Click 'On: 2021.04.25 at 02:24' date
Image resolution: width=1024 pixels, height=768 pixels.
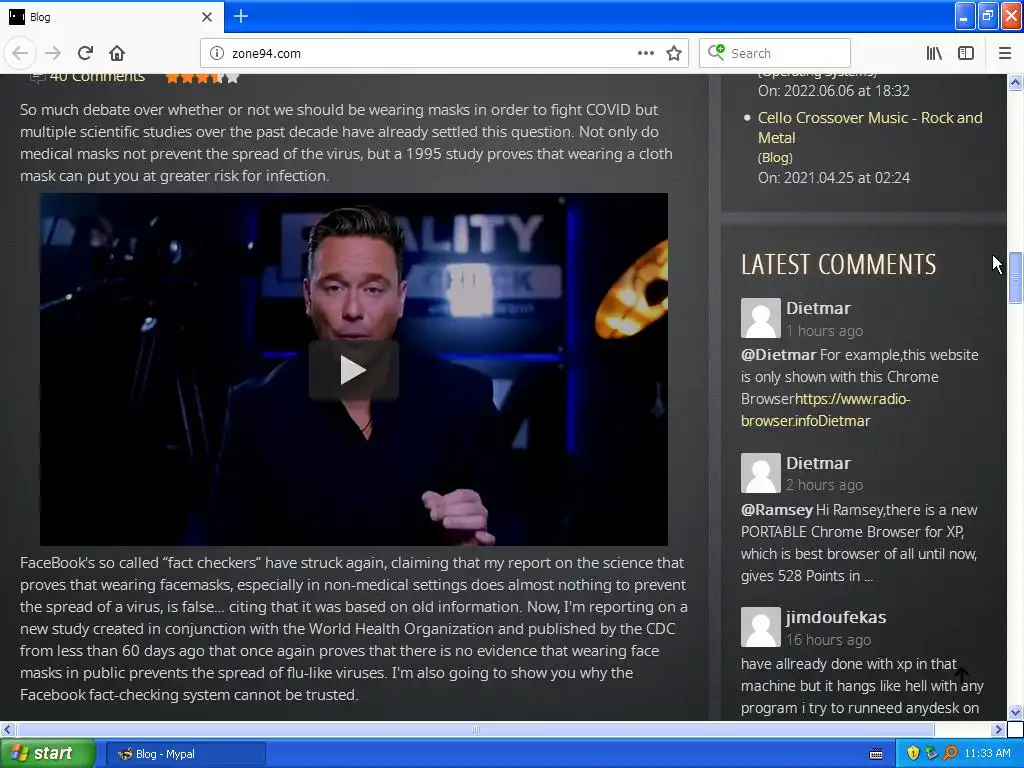pos(834,178)
